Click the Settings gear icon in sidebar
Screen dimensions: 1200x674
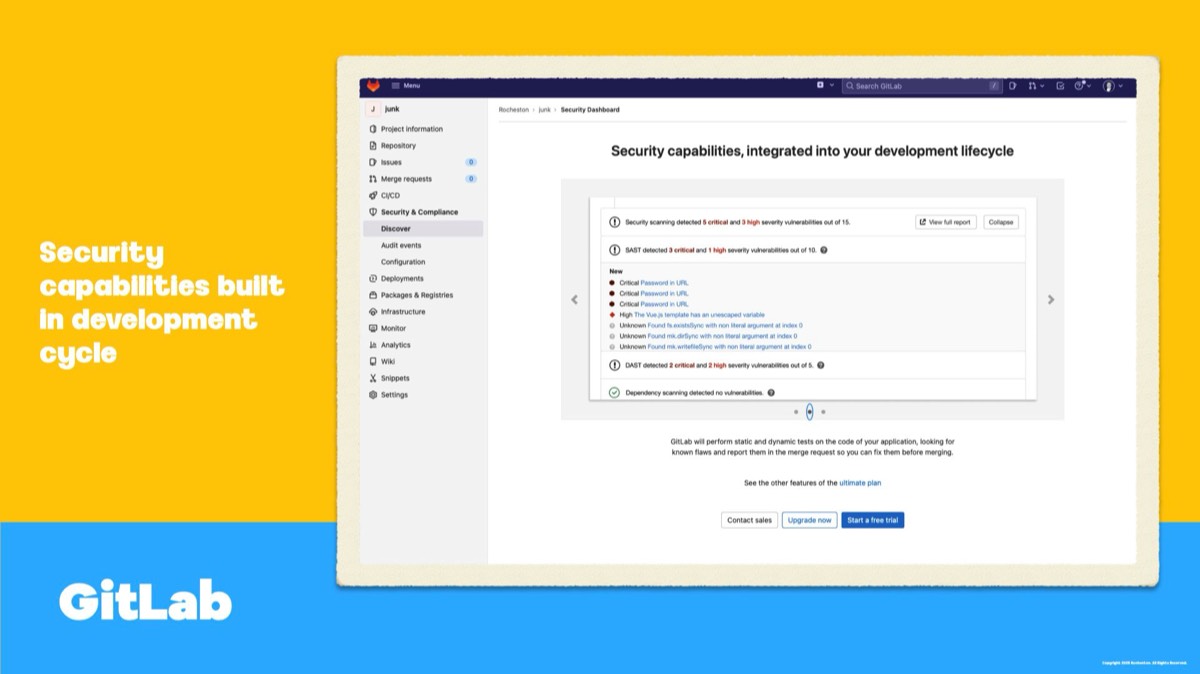pyautogui.click(x=373, y=395)
